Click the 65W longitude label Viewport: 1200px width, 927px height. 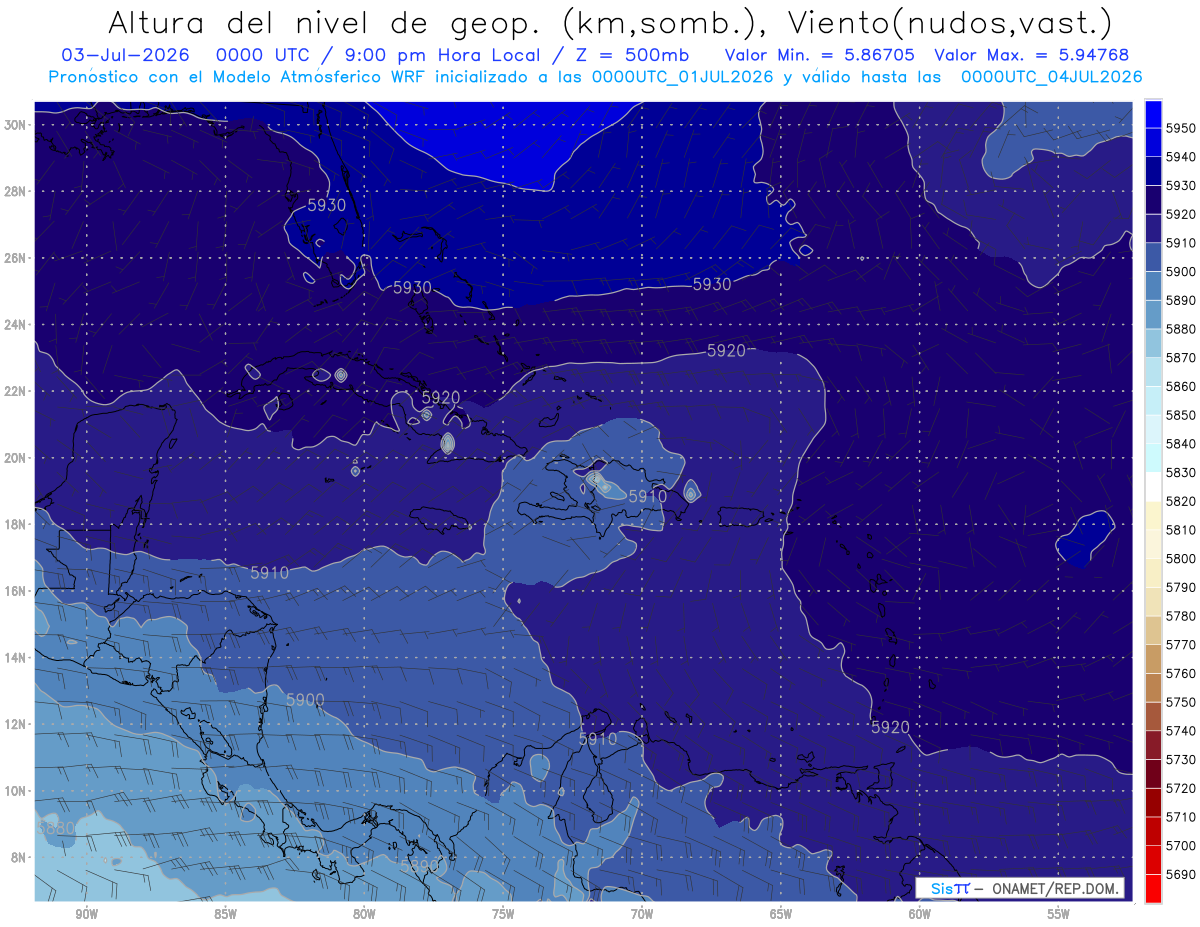(781, 914)
